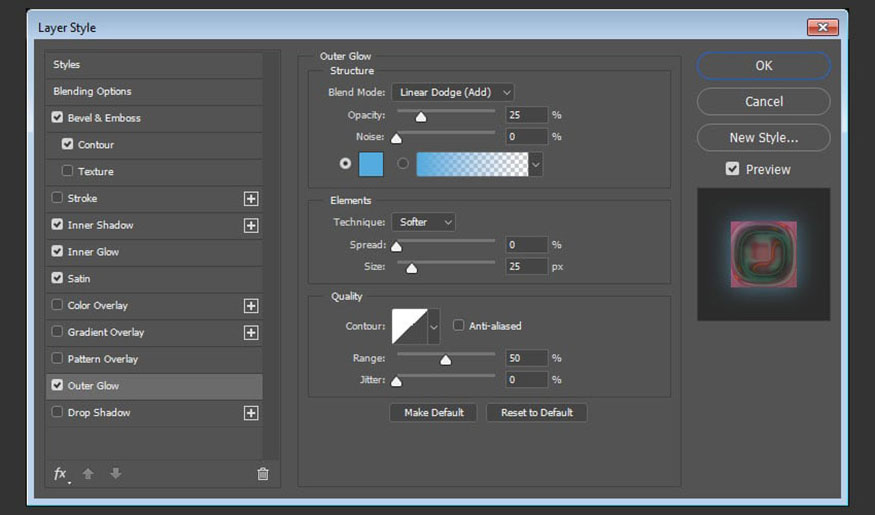Open the fx effects menu icon
The height and width of the screenshot is (515, 875).
pos(61,474)
